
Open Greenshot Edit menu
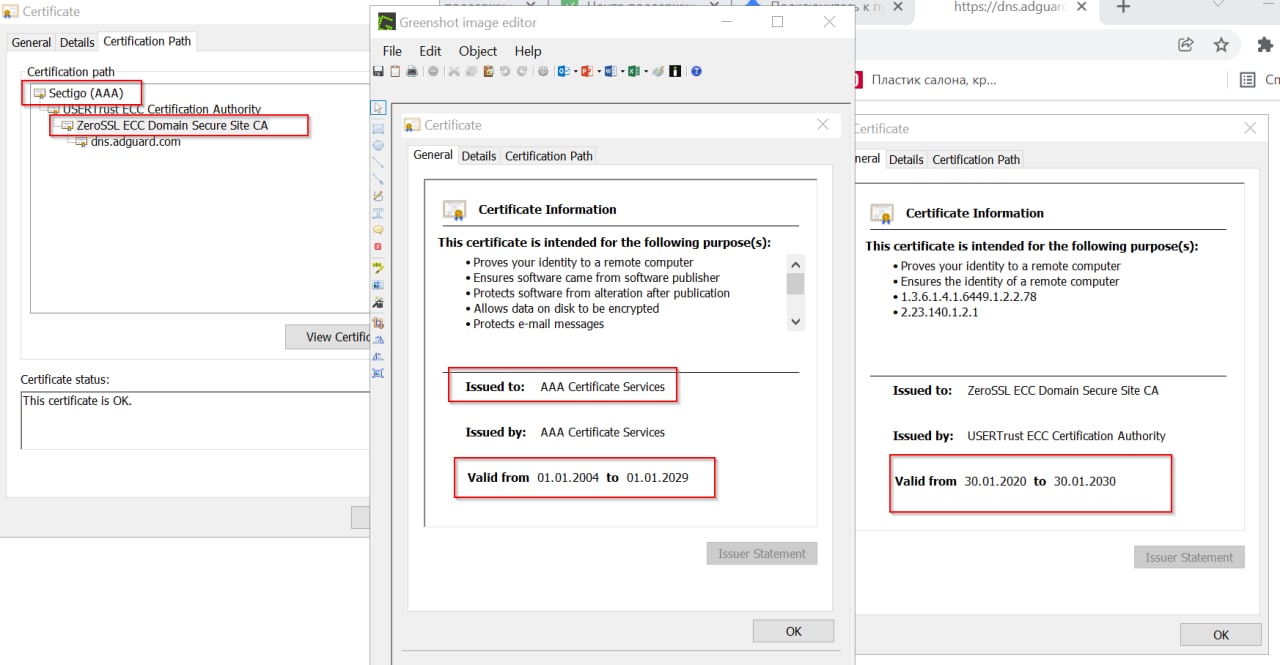point(430,51)
